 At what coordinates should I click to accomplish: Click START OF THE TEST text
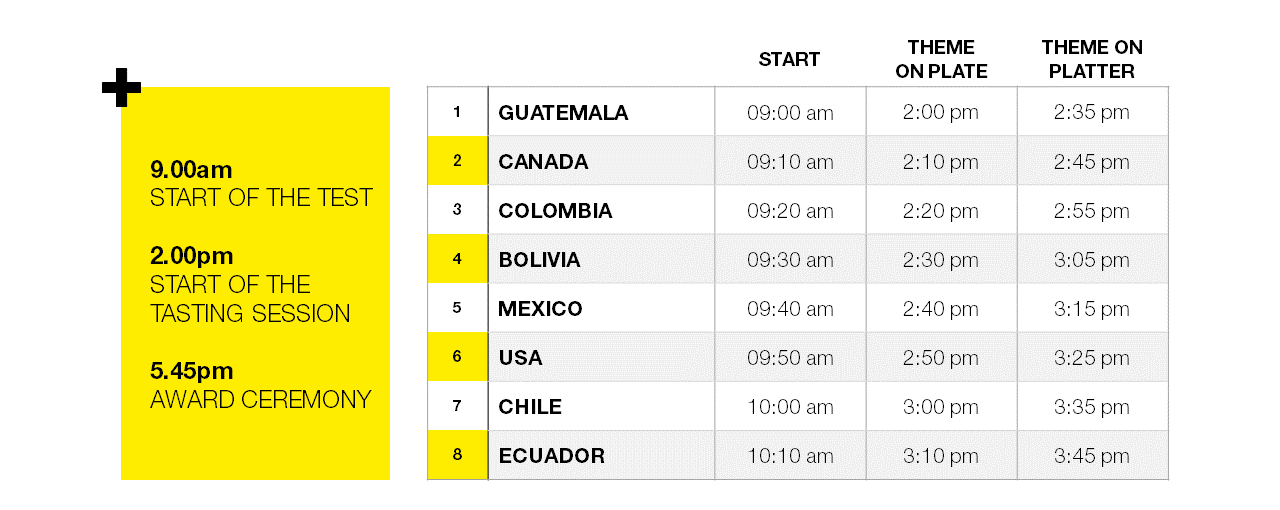pos(261,197)
